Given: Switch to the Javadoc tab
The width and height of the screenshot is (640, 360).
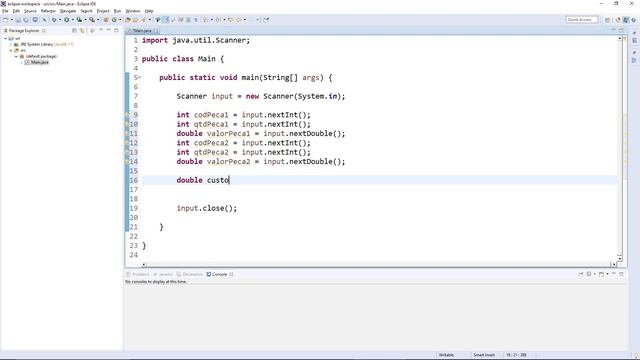Looking at the screenshot, I should pyautogui.click(x=163, y=274).
